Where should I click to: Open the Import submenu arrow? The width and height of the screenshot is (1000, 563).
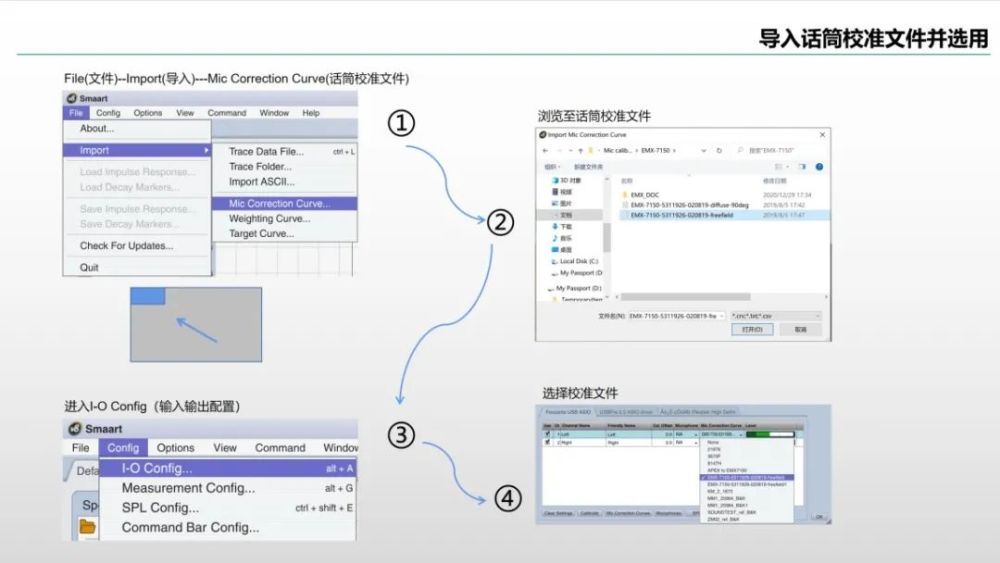tap(206, 150)
